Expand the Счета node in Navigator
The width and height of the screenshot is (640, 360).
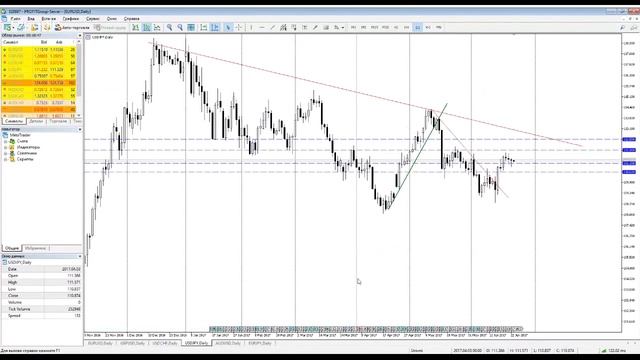coord(6,141)
